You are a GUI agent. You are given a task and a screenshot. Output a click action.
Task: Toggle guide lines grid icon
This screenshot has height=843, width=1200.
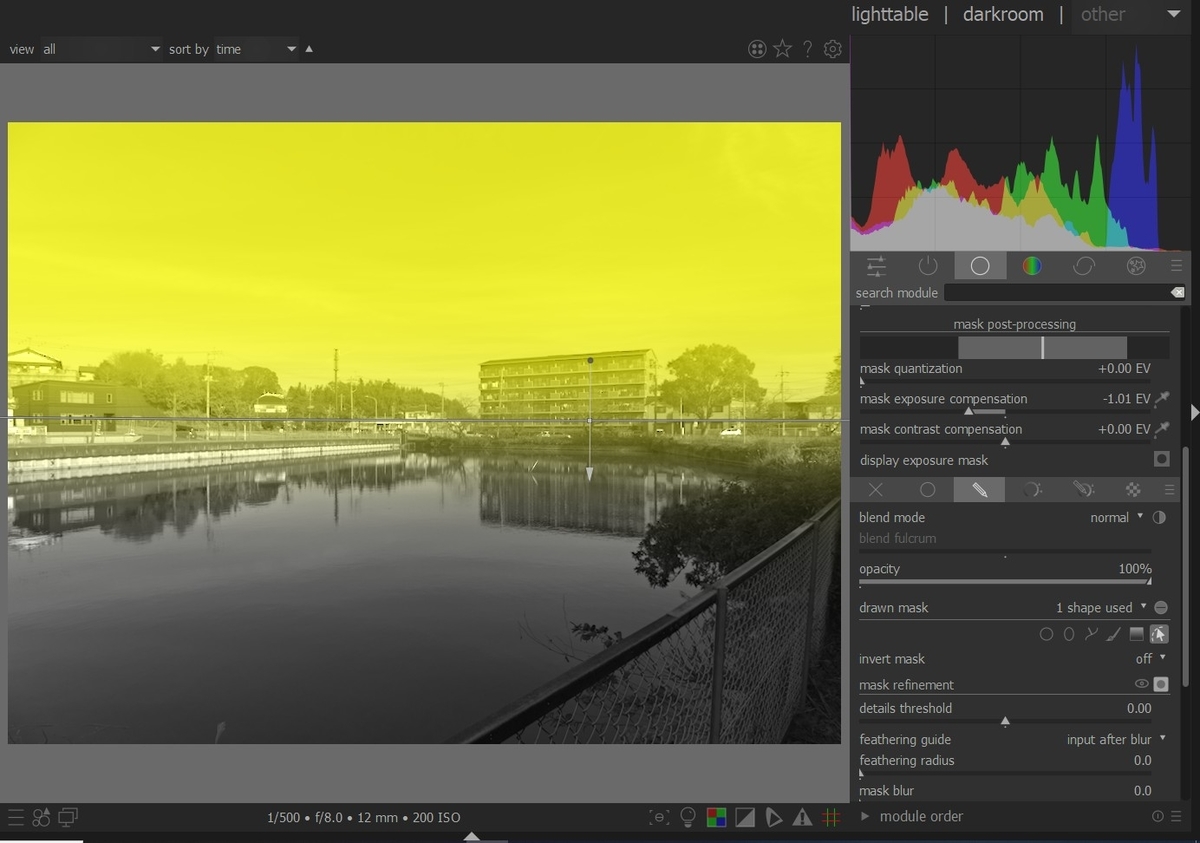point(830,817)
